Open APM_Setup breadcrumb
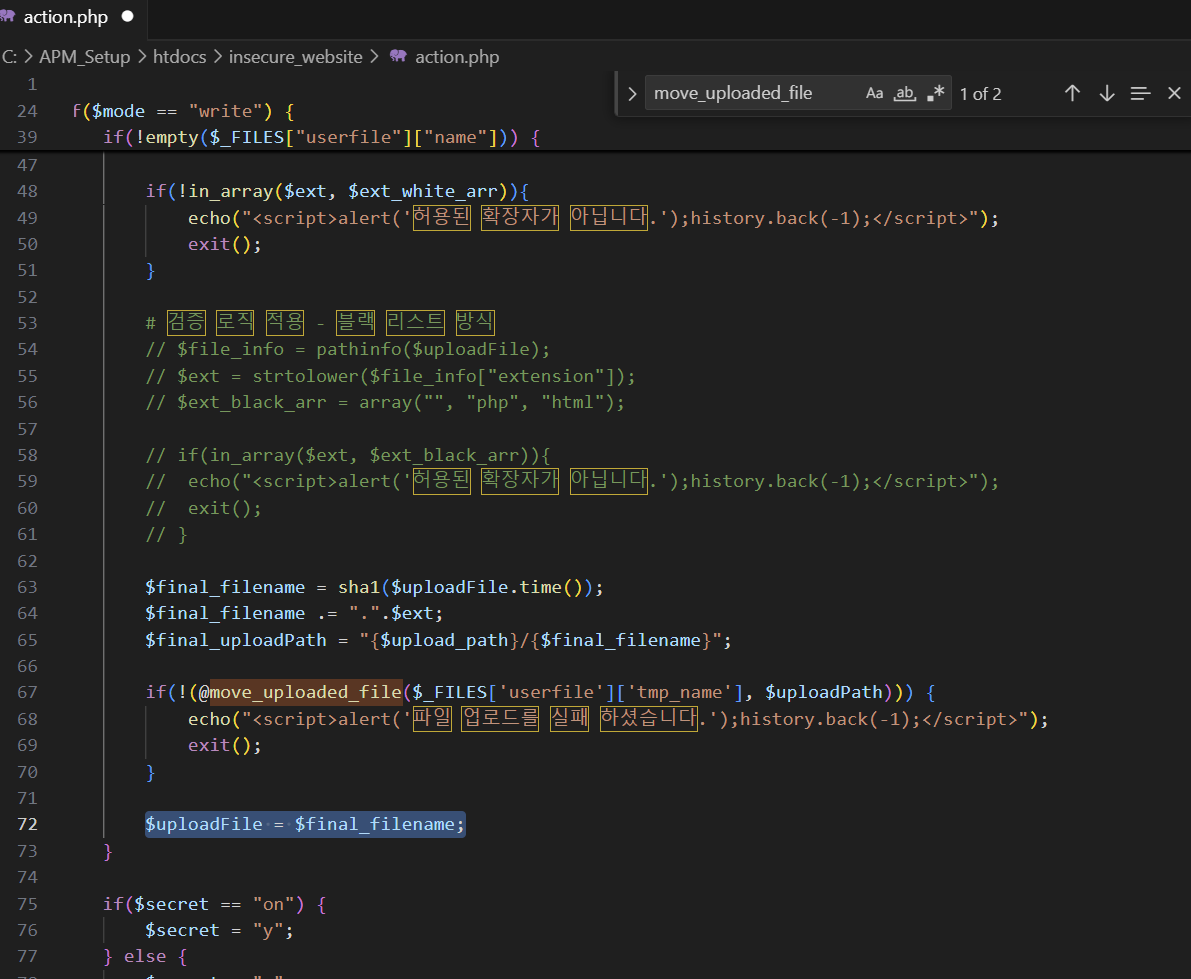This screenshot has height=979, width=1191. pyautogui.click(x=84, y=57)
